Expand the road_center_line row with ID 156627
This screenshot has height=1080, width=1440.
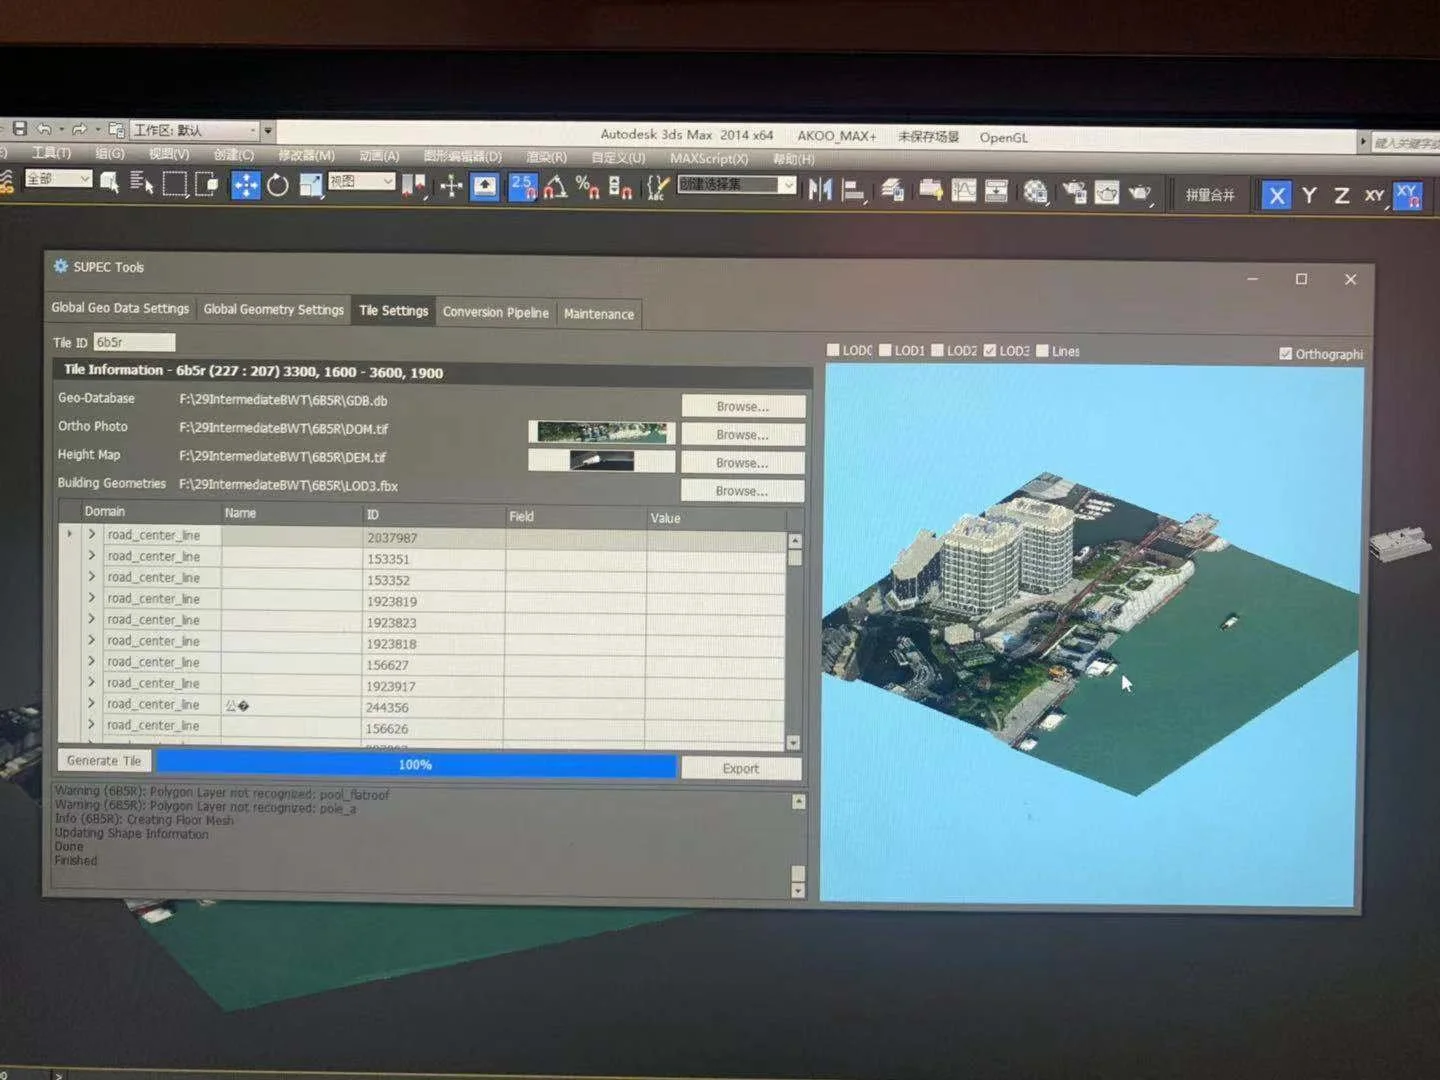[x=92, y=661]
